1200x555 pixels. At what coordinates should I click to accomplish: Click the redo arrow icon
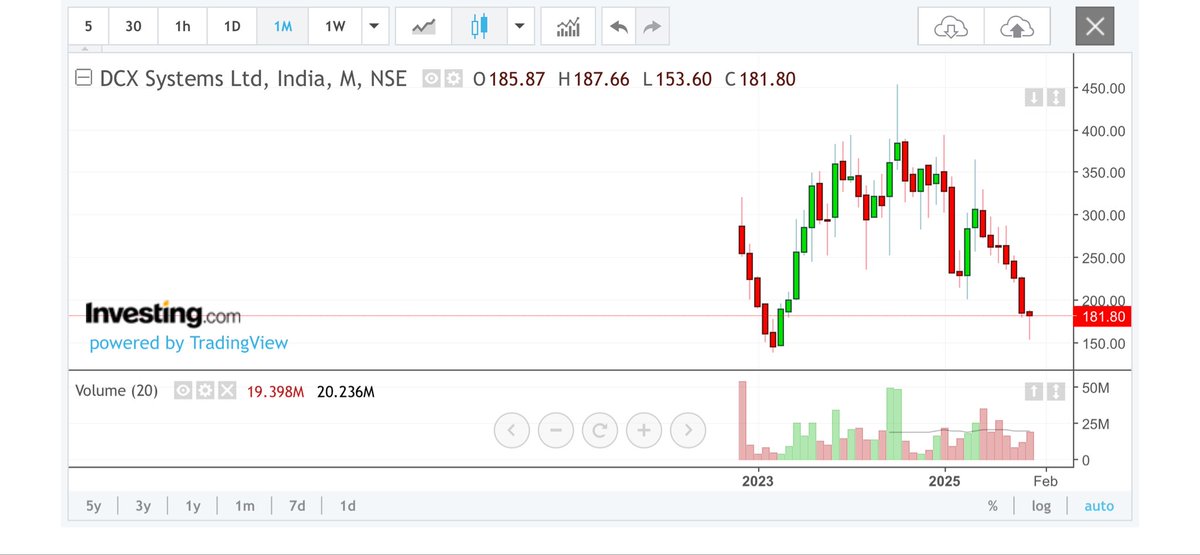(x=652, y=27)
